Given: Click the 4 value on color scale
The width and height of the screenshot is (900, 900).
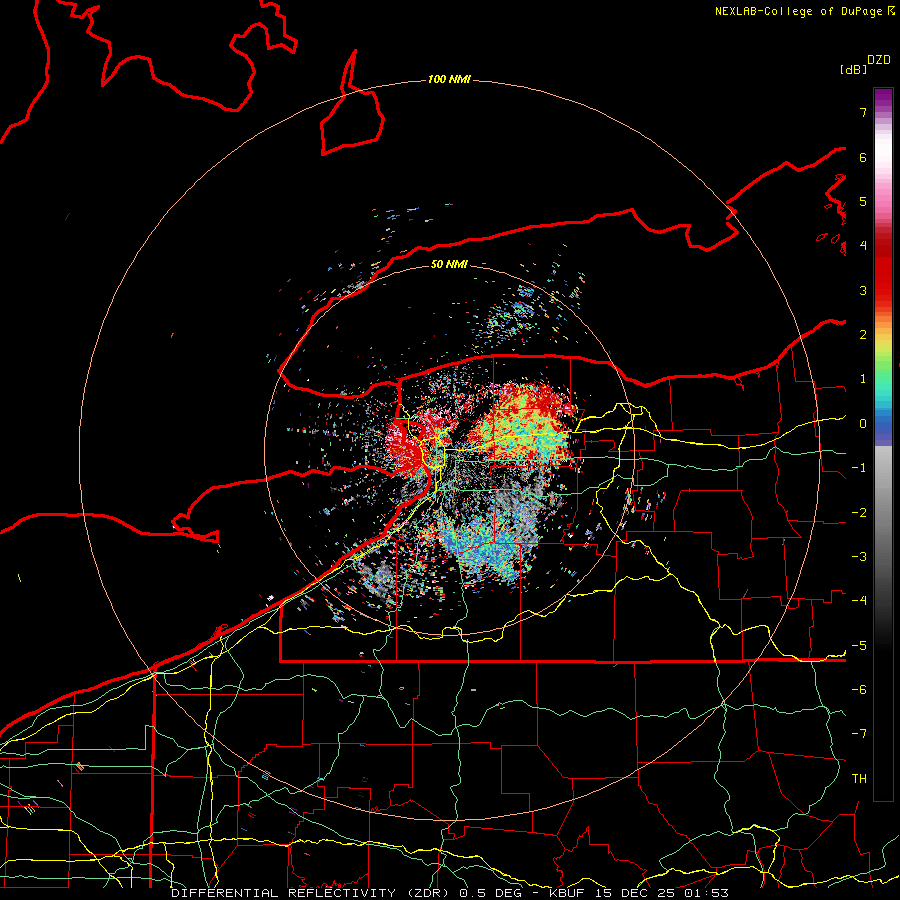Looking at the screenshot, I should point(863,246).
